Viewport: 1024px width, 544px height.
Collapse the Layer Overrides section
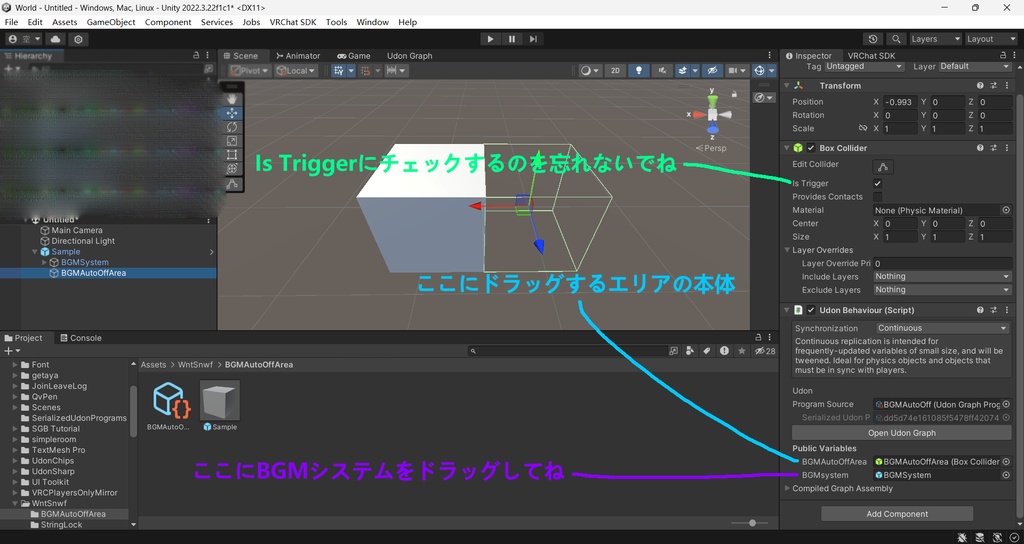pyautogui.click(x=787, y=250)
